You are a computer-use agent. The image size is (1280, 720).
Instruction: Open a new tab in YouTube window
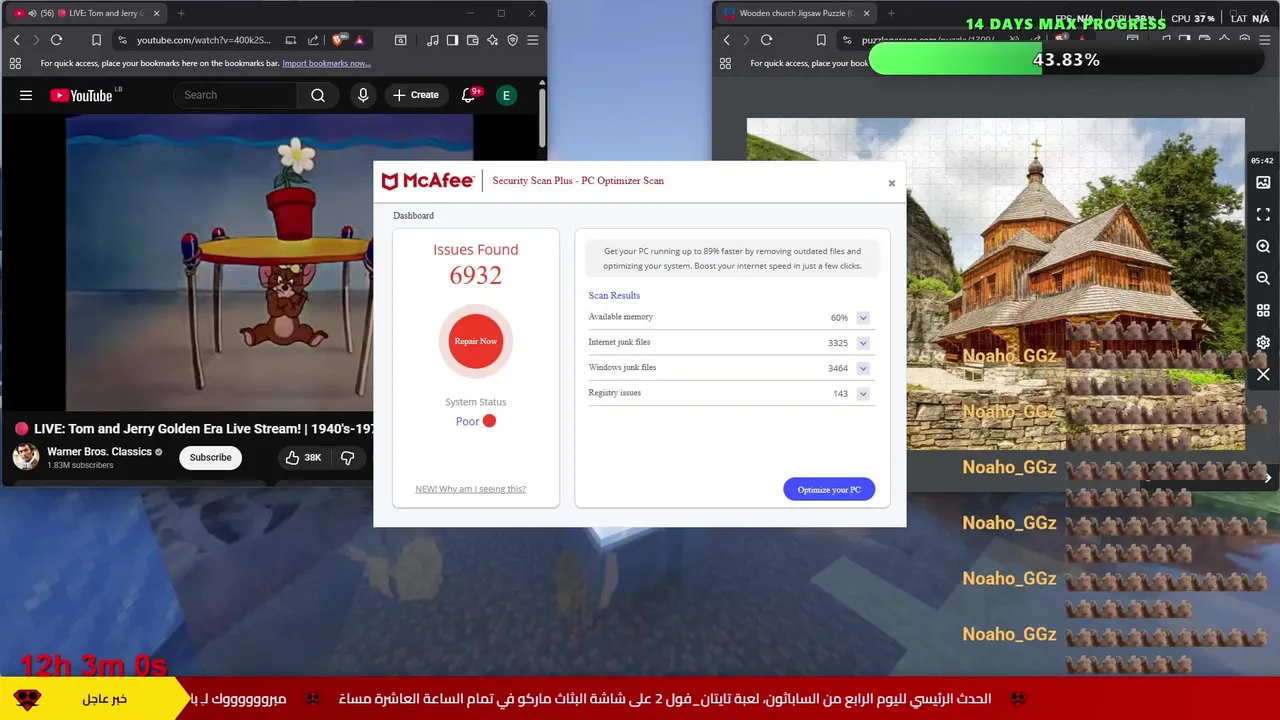pos(181,13)
